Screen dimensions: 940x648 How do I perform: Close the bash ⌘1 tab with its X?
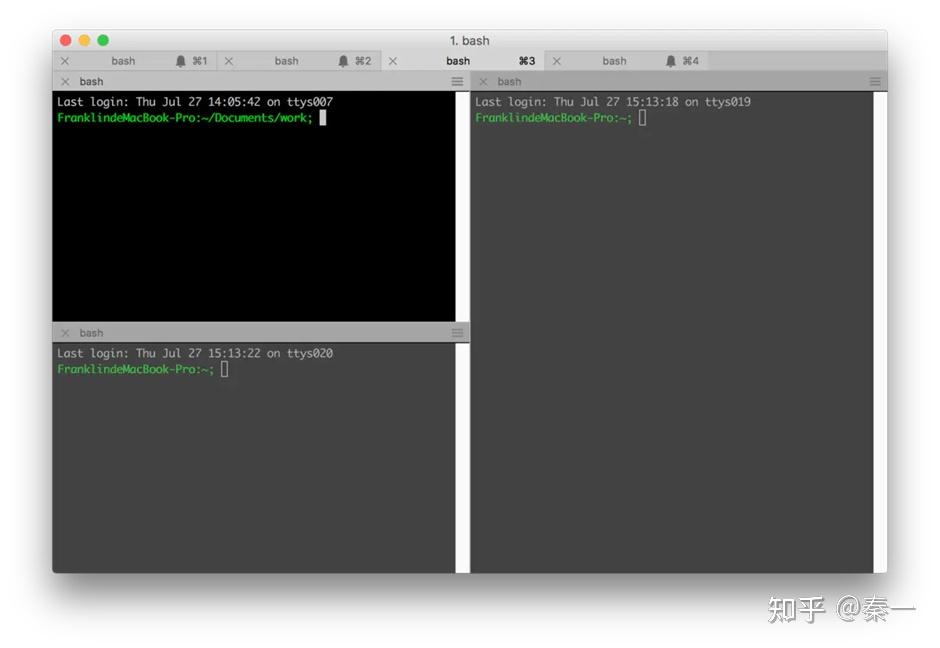[64, 60]
